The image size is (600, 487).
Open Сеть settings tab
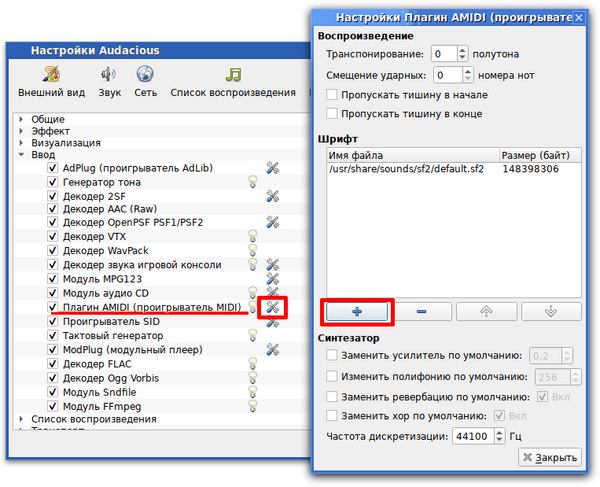click(145, 81)
